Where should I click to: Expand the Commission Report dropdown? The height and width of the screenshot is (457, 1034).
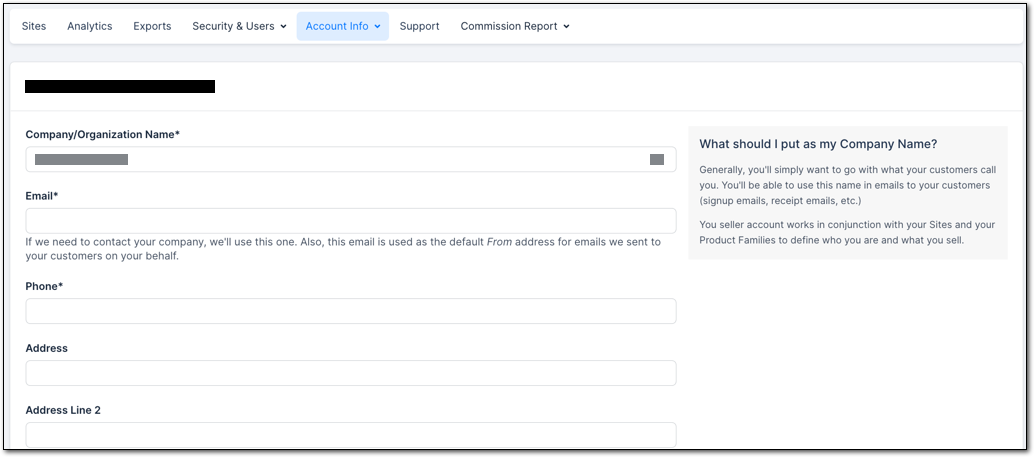click(x=515, y=26)
